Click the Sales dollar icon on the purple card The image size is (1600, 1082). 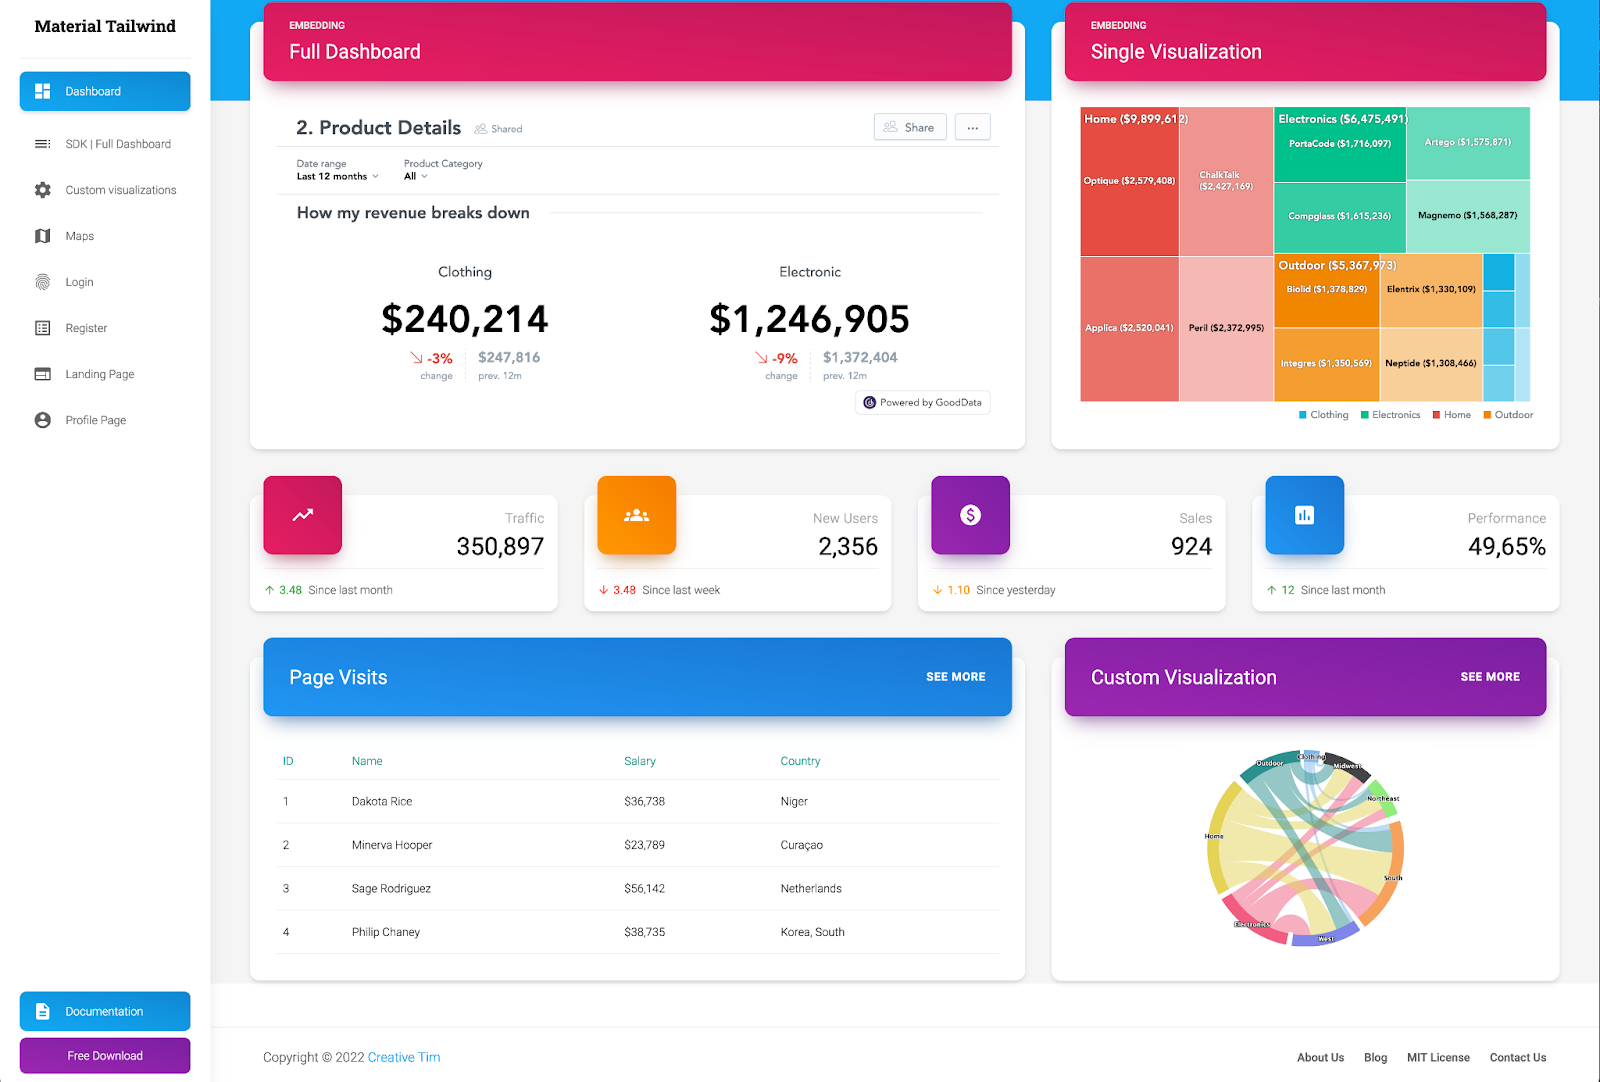(x=969, y=515)
